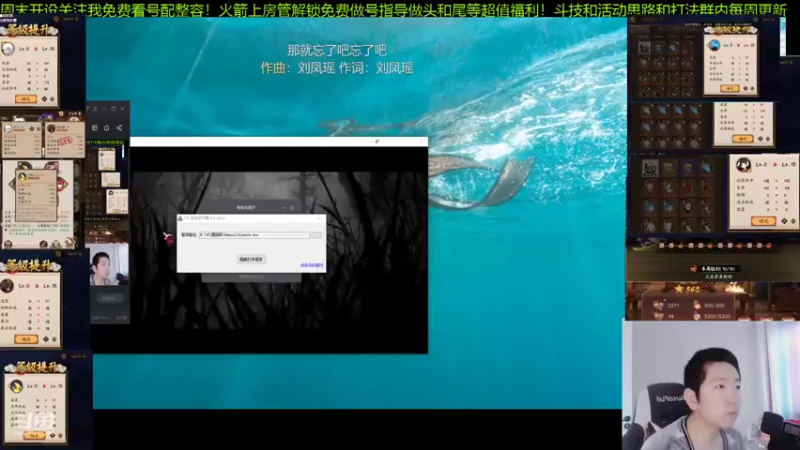
Task: Open the blue link in the dialog's corner
Action: (x=312, y=265)
